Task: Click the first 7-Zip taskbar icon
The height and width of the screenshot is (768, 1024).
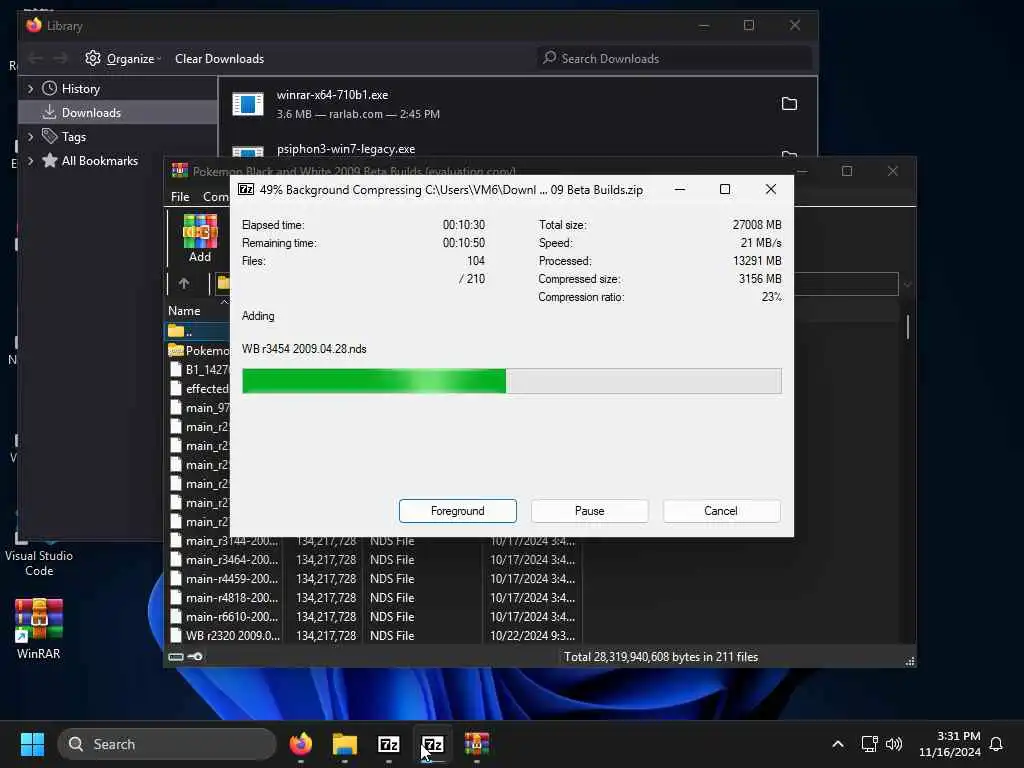Action: coord(389,744)
